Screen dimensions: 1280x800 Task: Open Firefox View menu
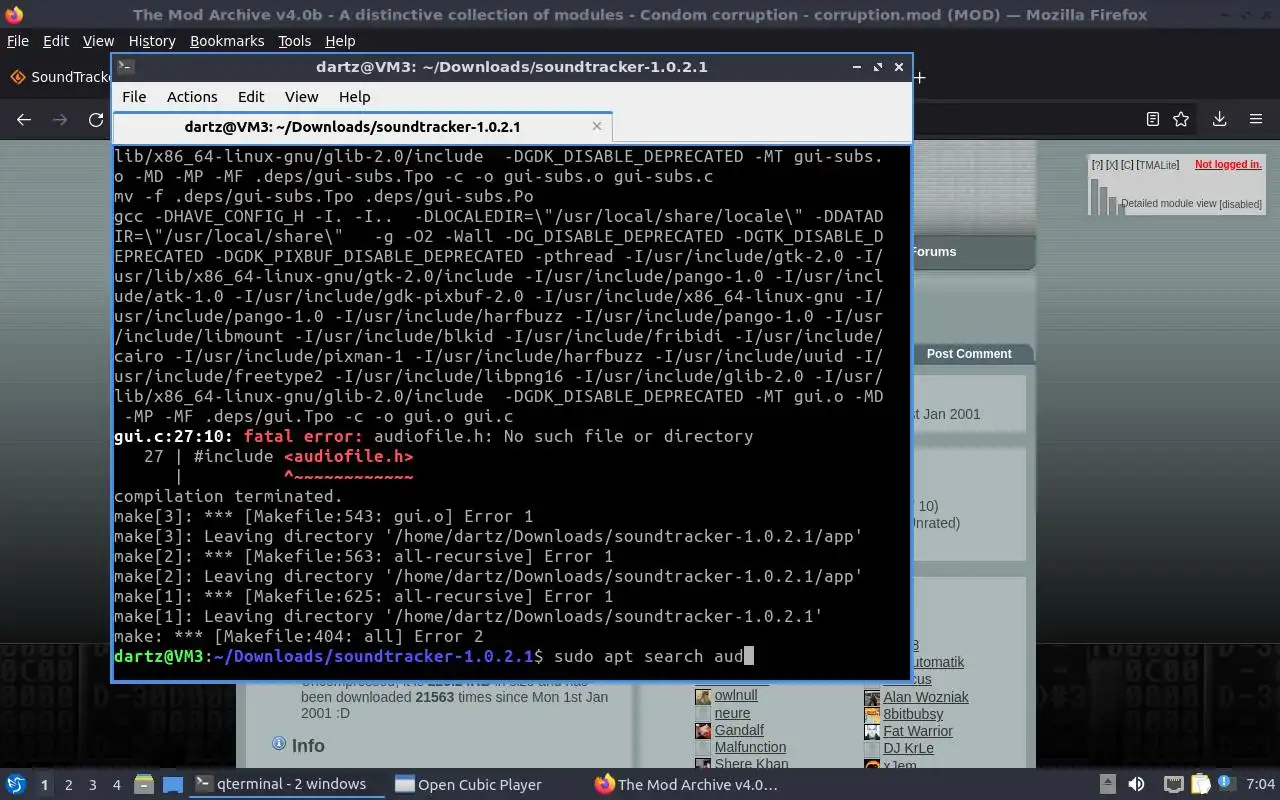(98, 41)
